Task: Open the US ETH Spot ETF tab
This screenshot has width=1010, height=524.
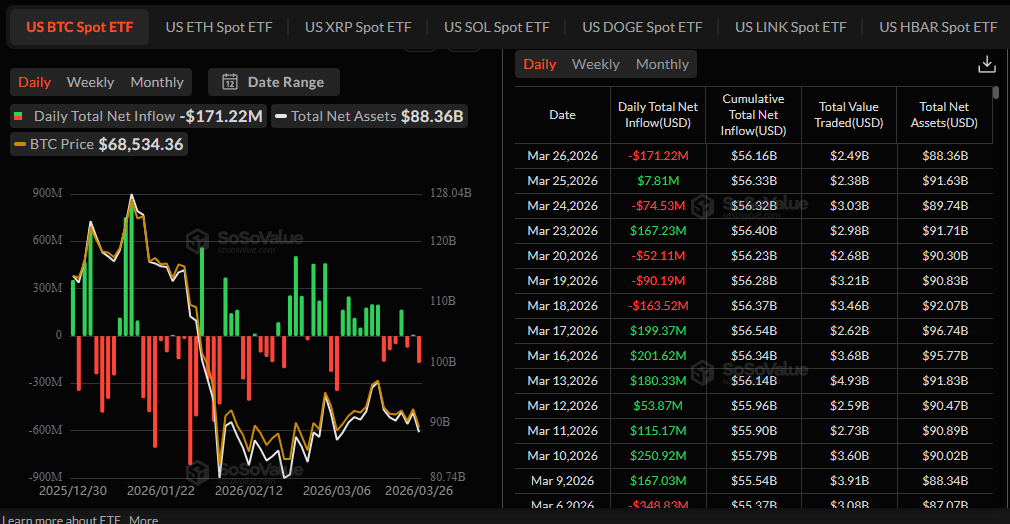Action: click(218, 27)
